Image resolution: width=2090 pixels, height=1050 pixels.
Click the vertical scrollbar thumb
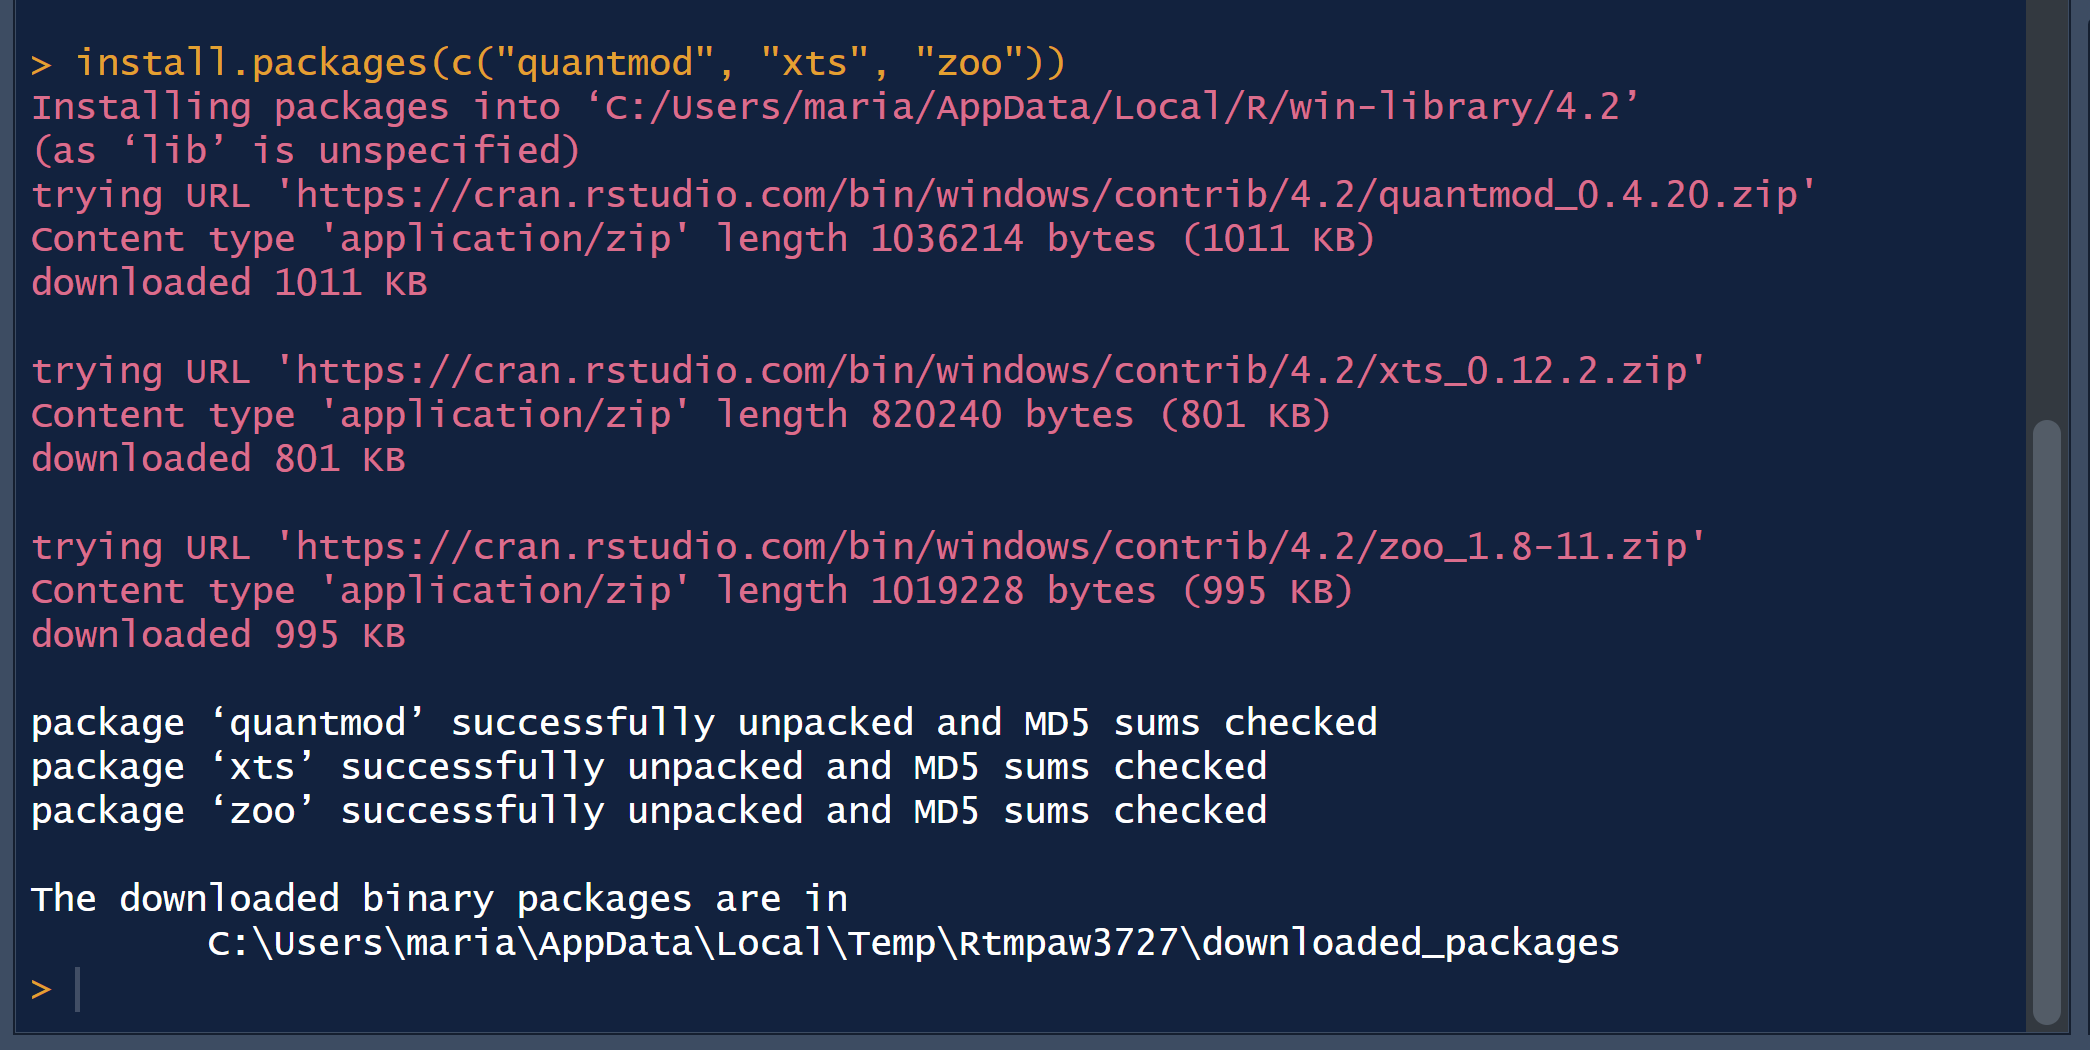coord(2047,722)
